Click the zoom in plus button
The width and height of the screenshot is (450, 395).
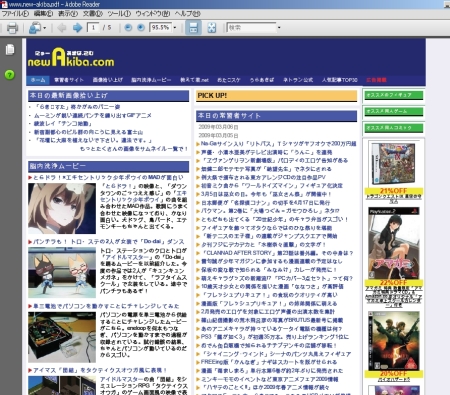(141, 28)
